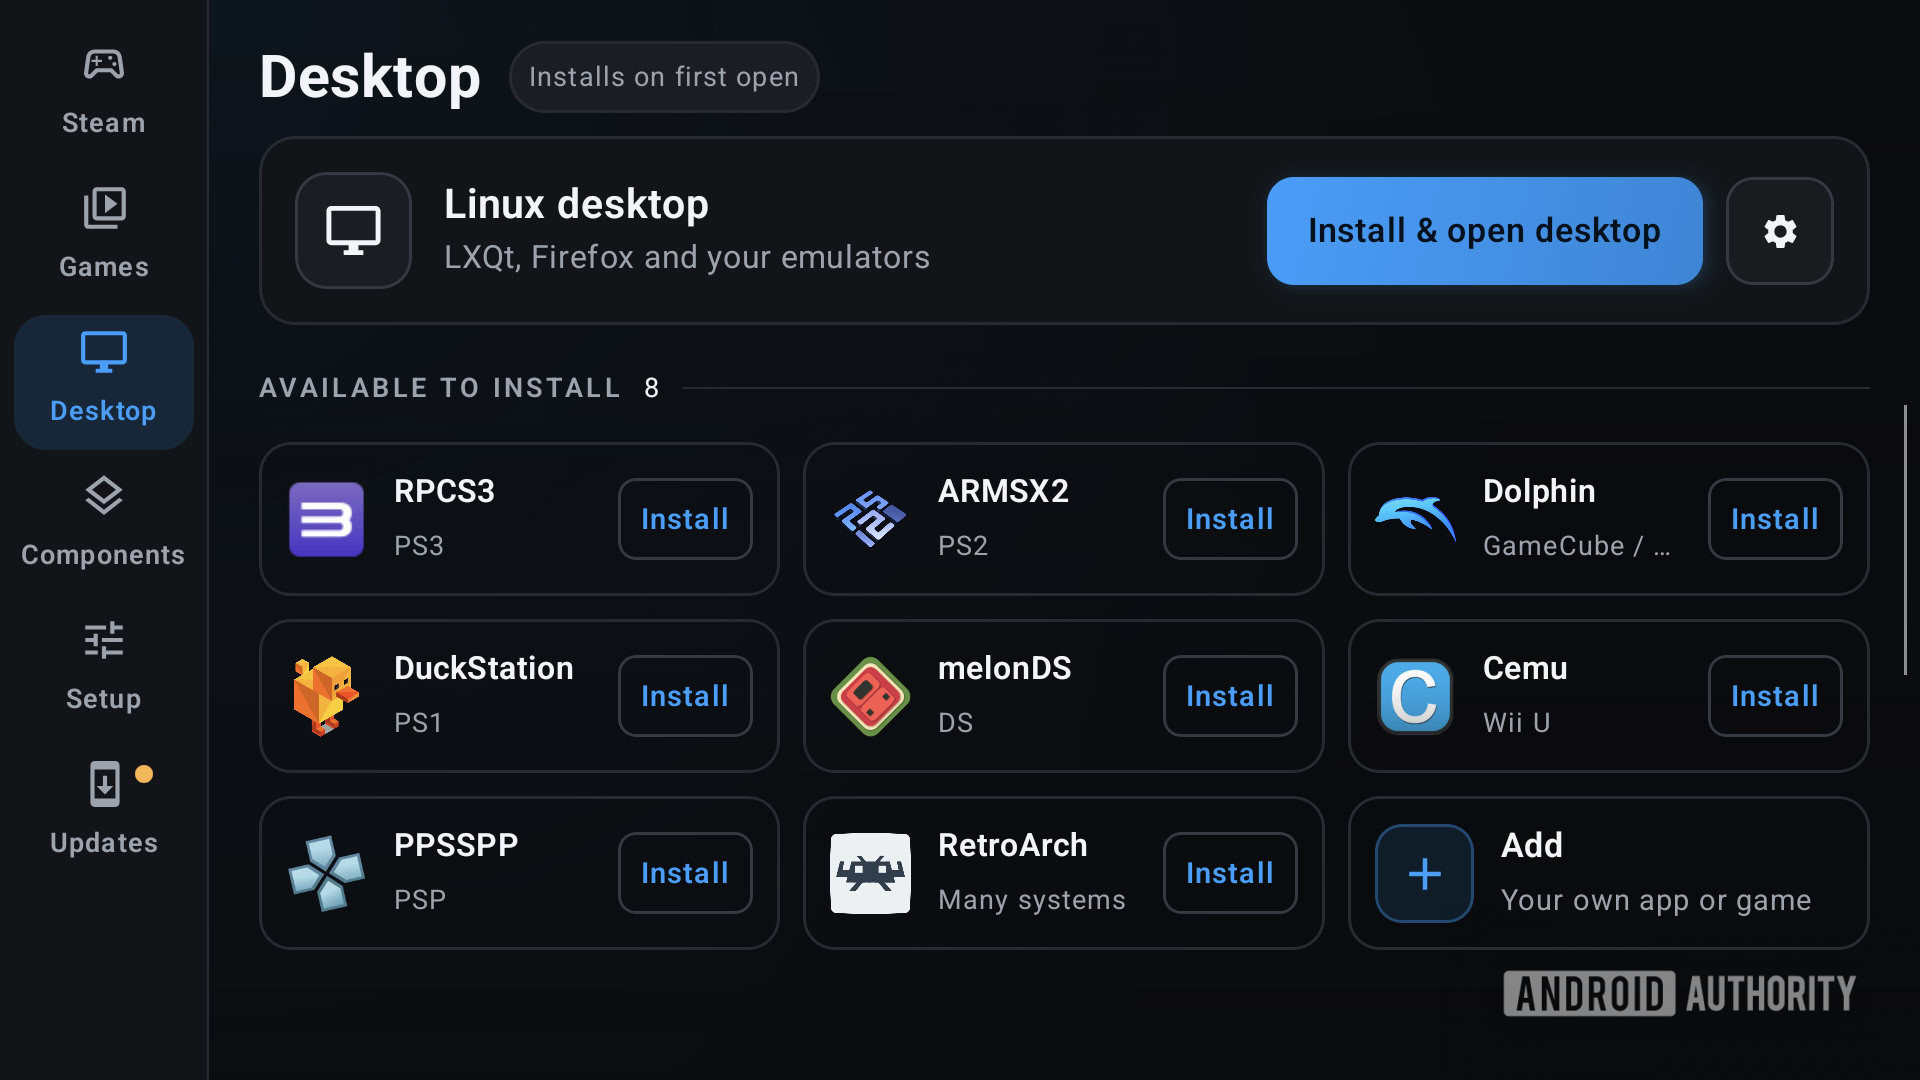The height and width of the screenshot is (1080, 1920).
Task: Install the Dolphin emulator
Action: point(1775,519)
